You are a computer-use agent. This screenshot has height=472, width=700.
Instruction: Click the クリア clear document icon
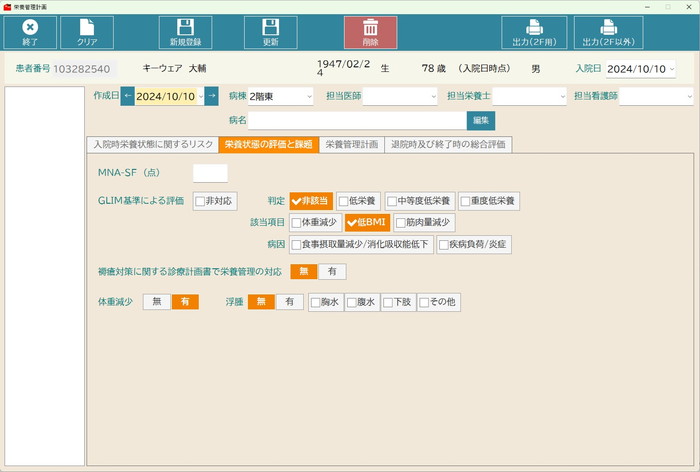coord(87,29)
